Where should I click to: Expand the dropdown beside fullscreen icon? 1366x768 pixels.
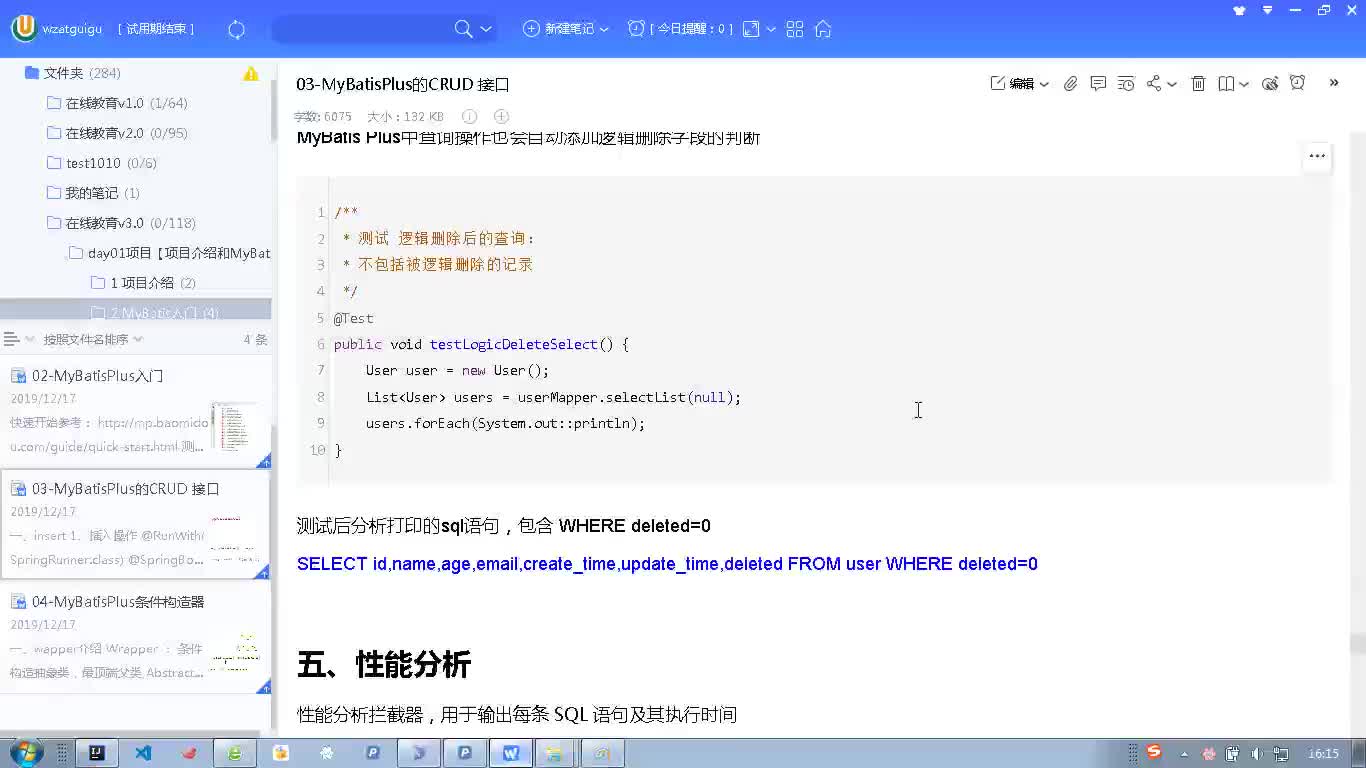pos(771,29)
